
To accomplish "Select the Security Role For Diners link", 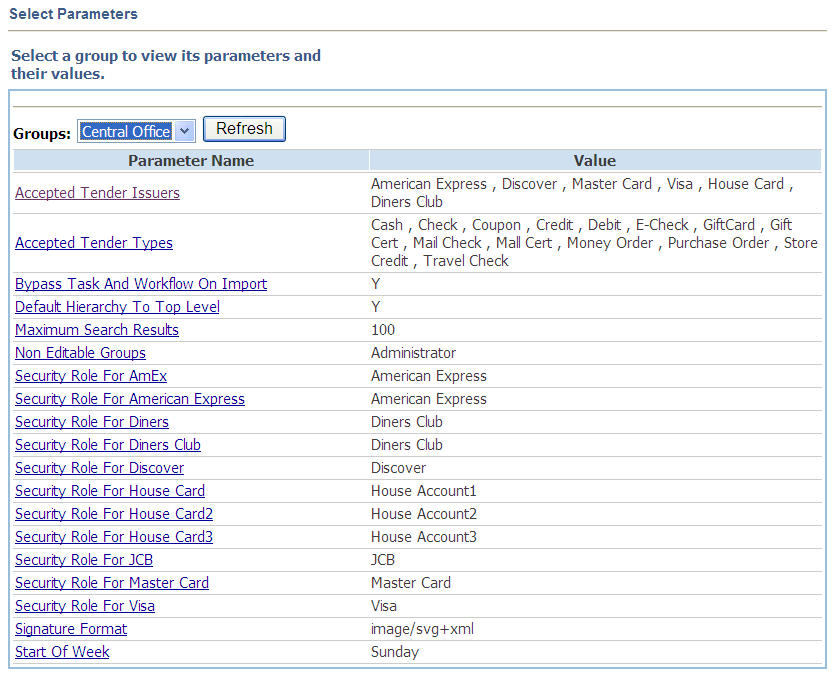I will coord(92,422).
